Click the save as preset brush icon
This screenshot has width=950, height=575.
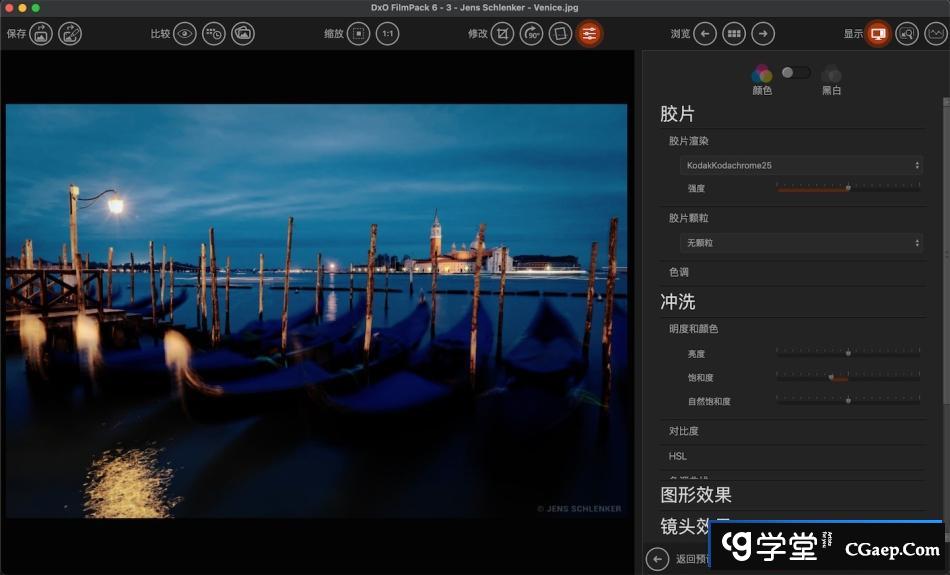[x=70, y=33]
